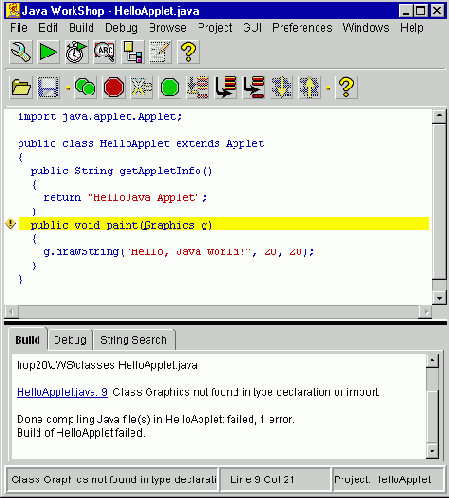This screenshot has width=449, height=498.
Task: Click the return "HelloJava Applet" line
Action: 125,197
